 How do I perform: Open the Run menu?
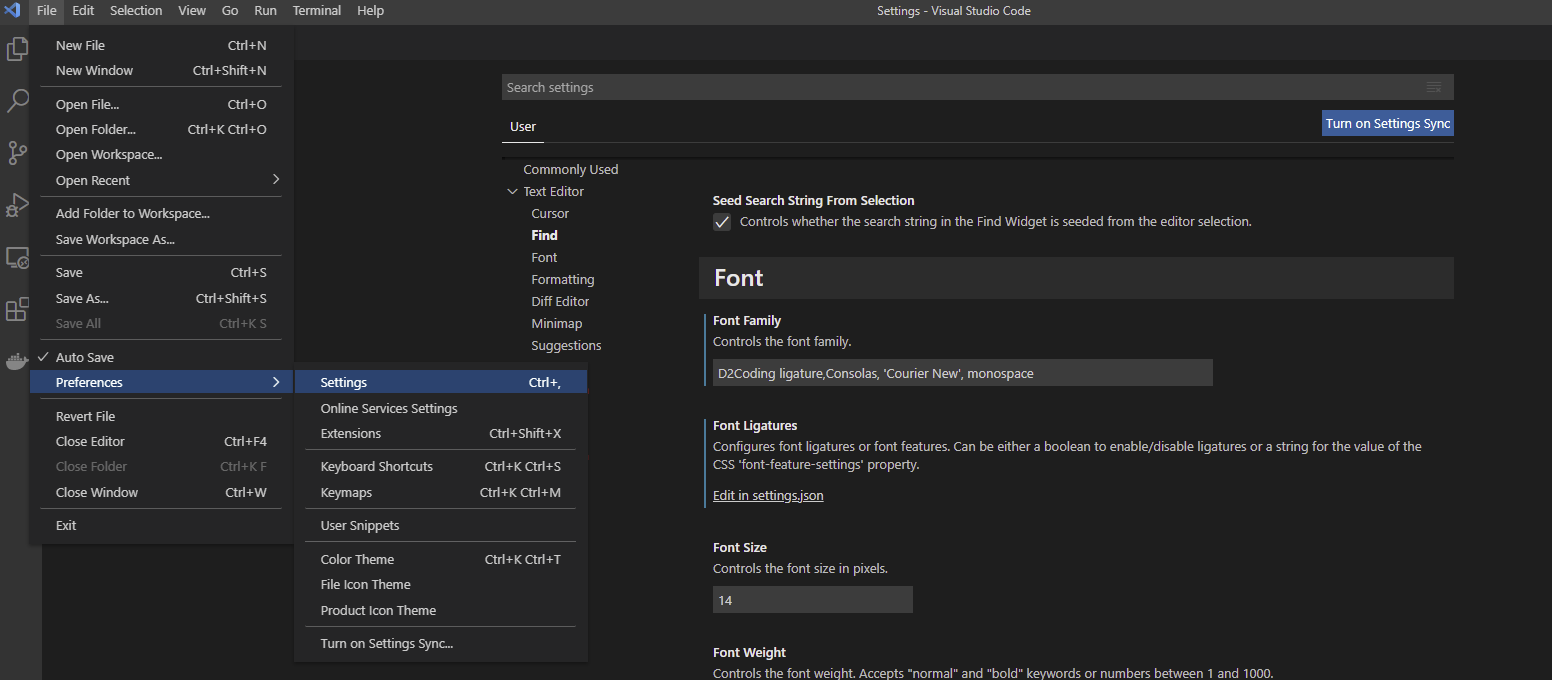point(266,11)
